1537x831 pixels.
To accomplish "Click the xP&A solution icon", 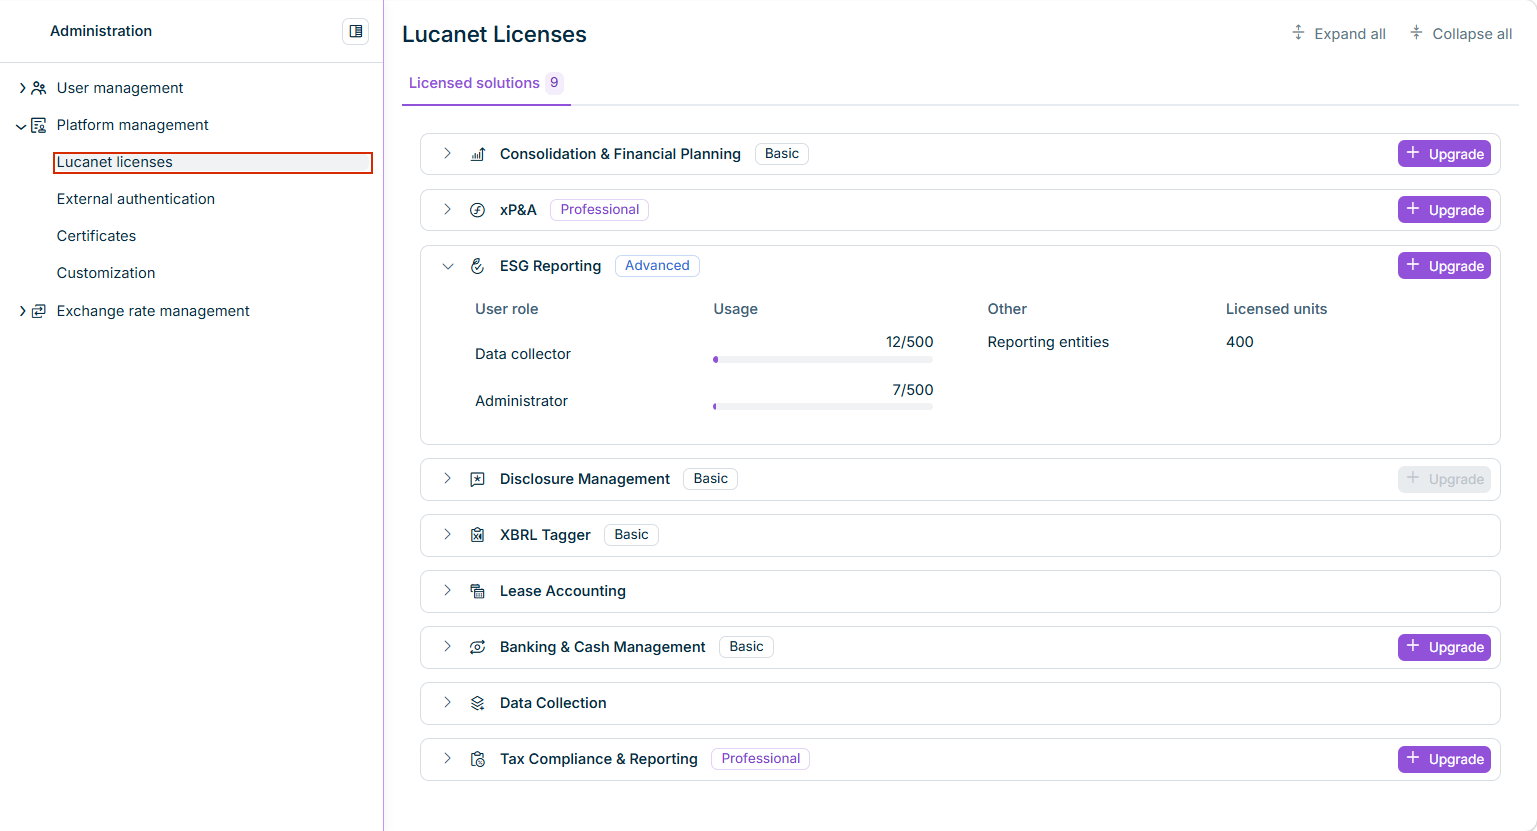I will (x=478, y=210).
